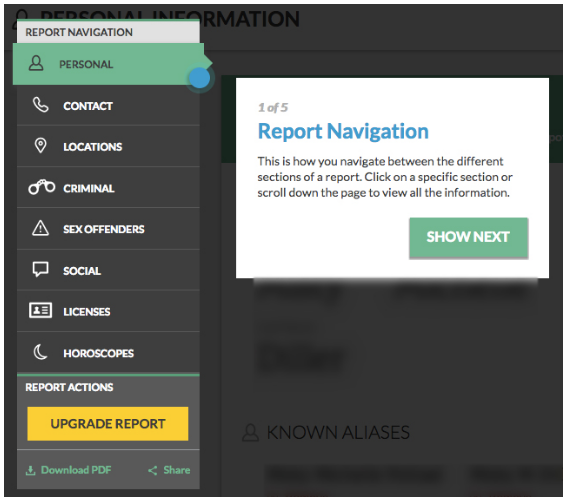Click the warning triangle Sex Offenders icon

pos(40,228)
